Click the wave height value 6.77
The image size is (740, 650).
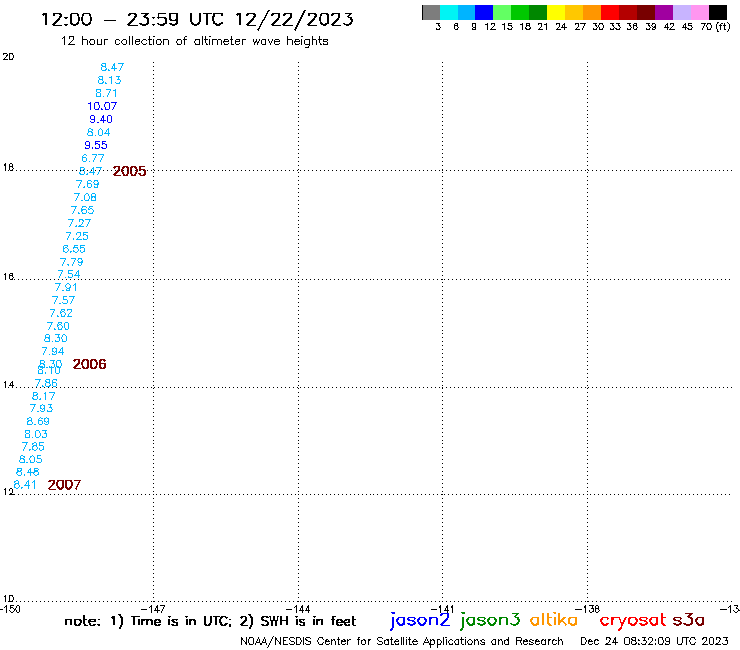point(93,159)
